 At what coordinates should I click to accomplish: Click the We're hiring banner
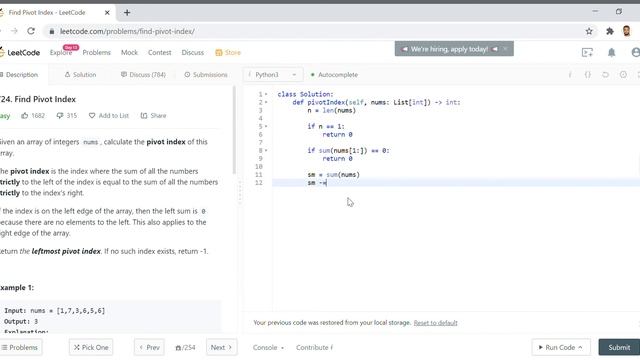click(x=449, y=49)
